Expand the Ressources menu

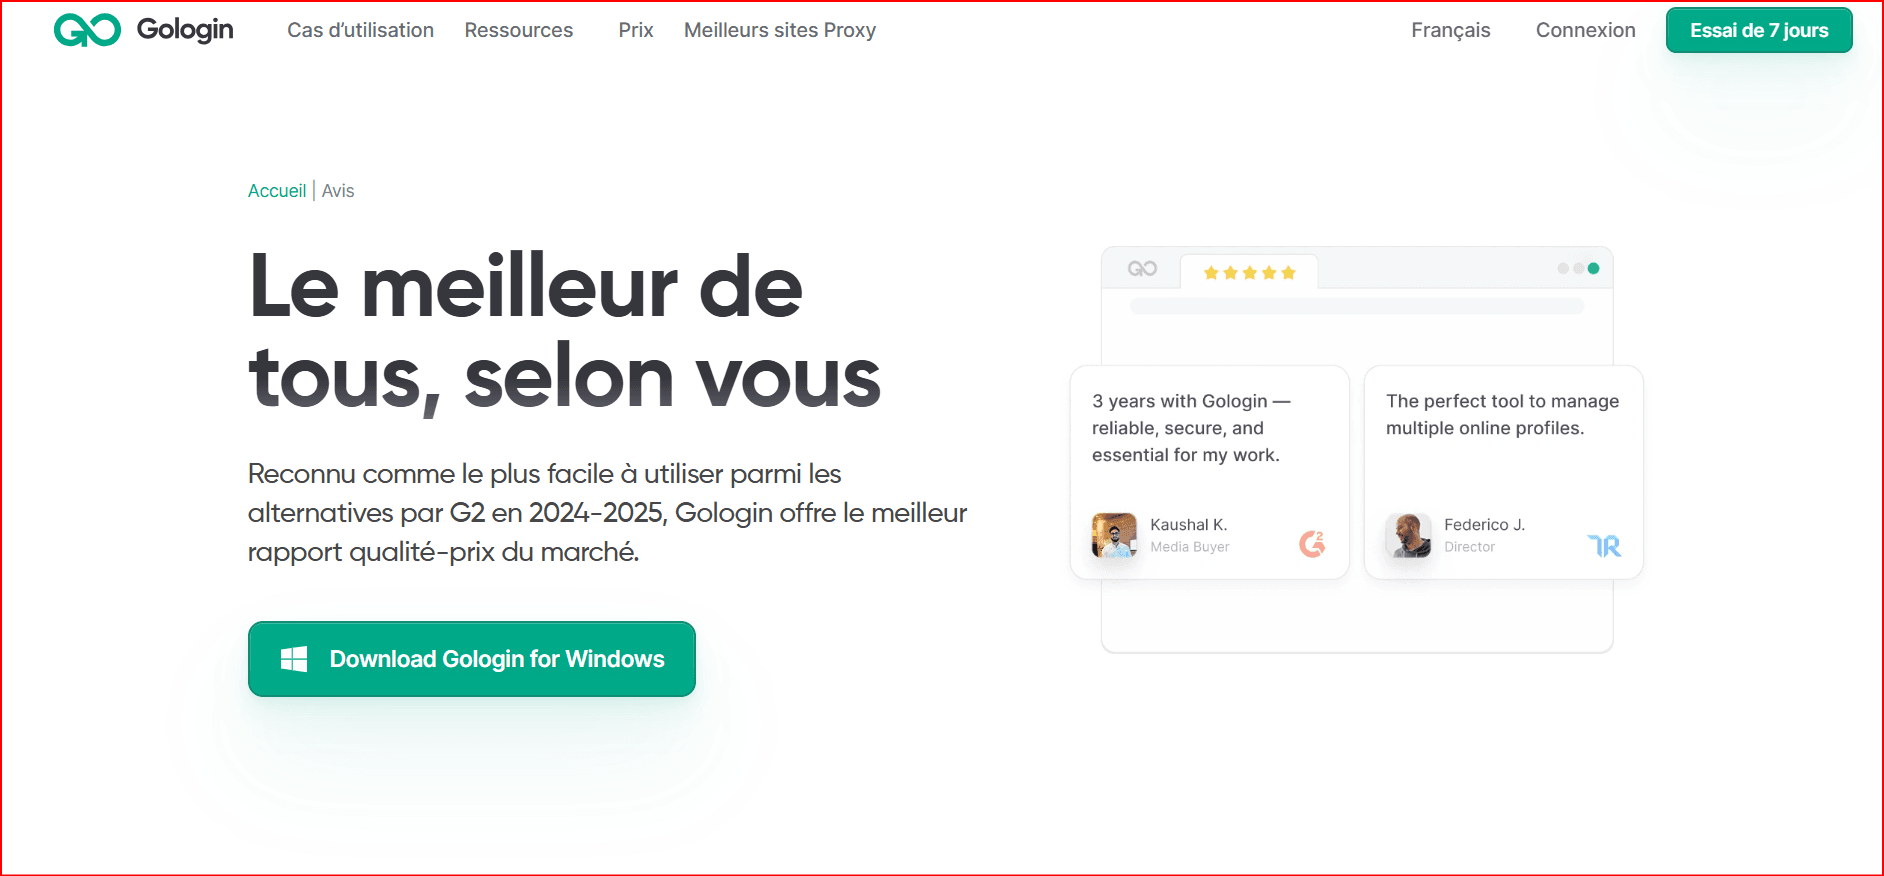(518, 30)
